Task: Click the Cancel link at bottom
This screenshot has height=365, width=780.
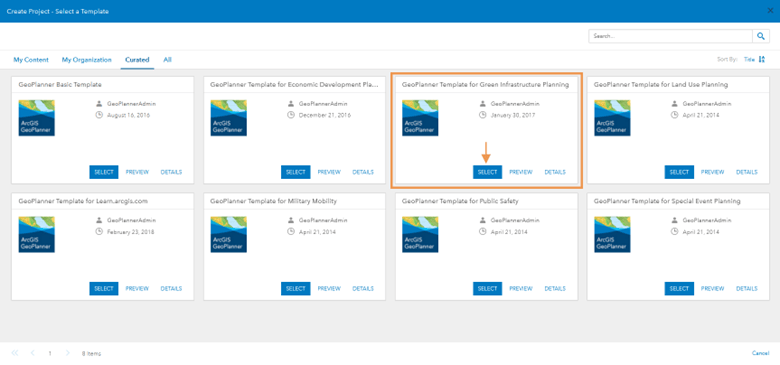Action: pos(761,353)
